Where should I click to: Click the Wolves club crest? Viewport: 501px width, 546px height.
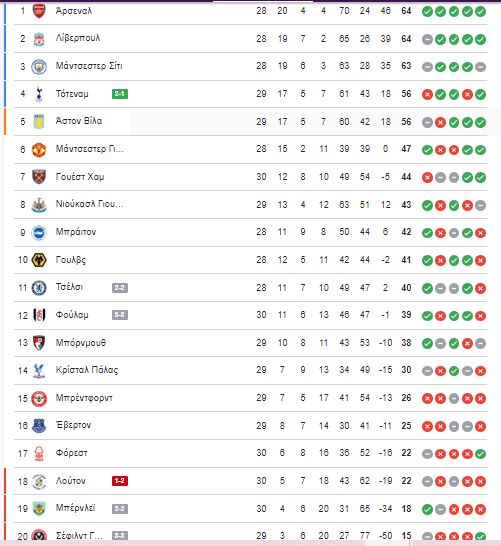[x=39, y=260]
